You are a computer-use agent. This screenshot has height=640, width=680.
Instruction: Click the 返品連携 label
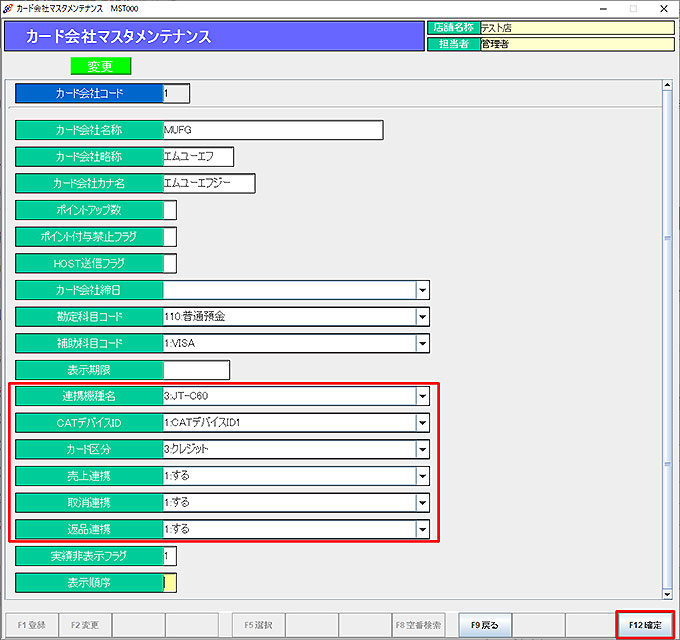point(89,529)
